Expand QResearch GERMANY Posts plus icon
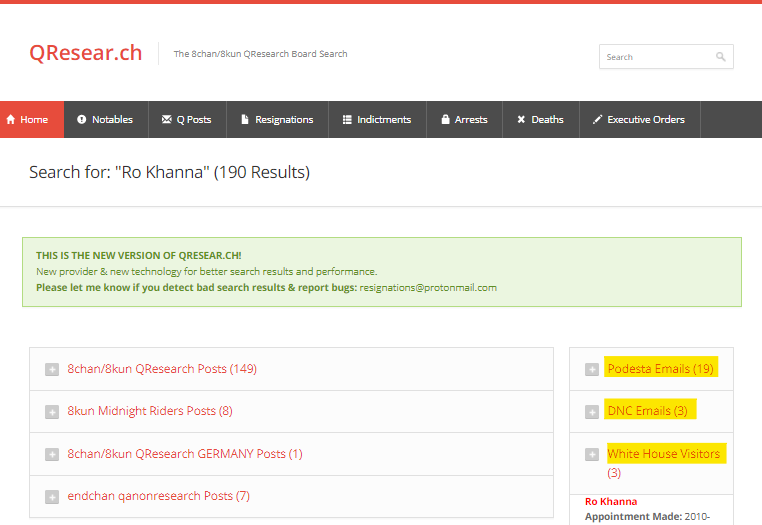 (52, 455)
